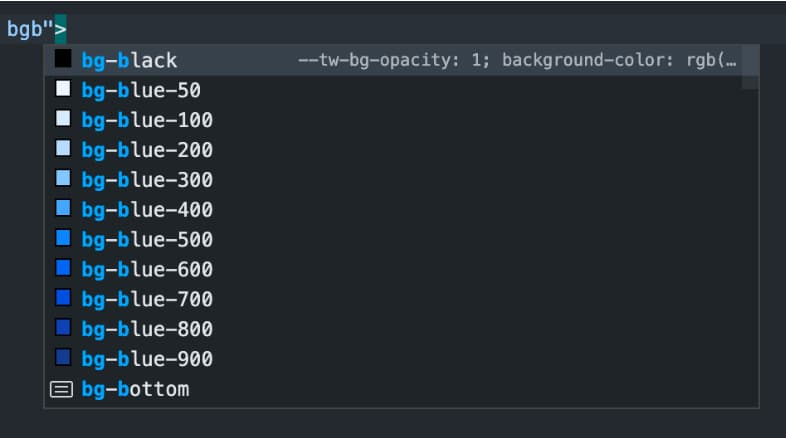
Task: Click the blue-900 color swatch
Action: 63,358
